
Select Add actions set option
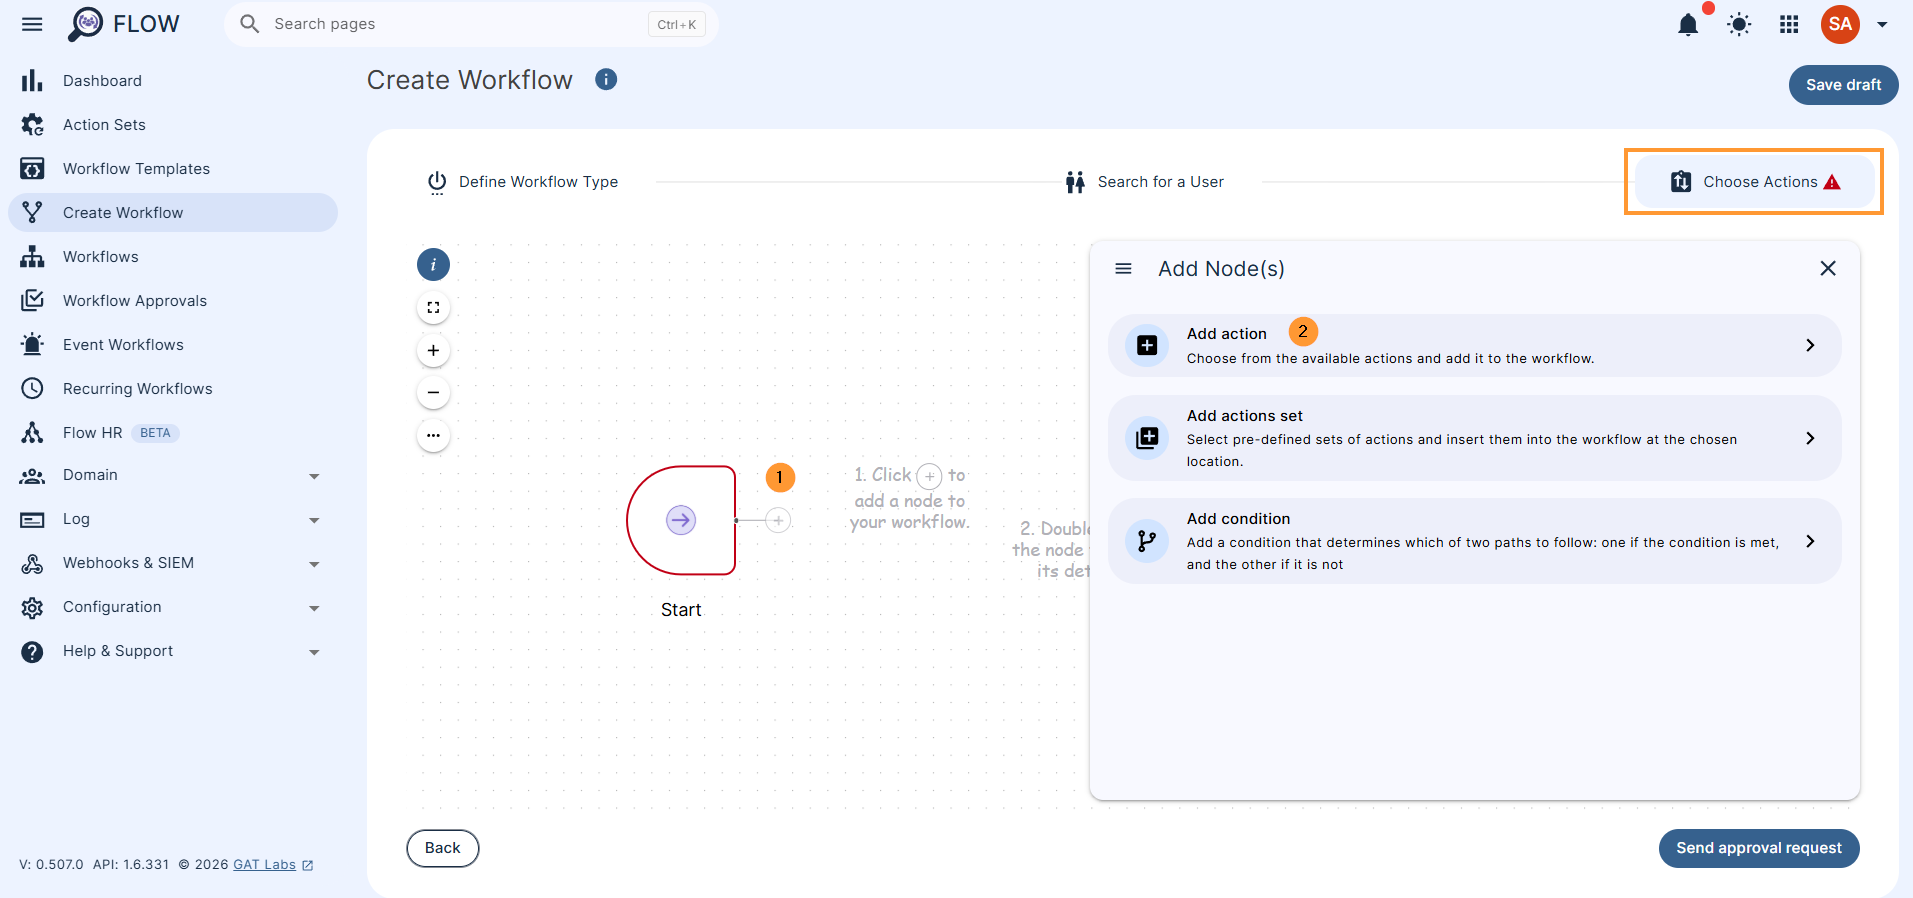(x=1474, y=438)
